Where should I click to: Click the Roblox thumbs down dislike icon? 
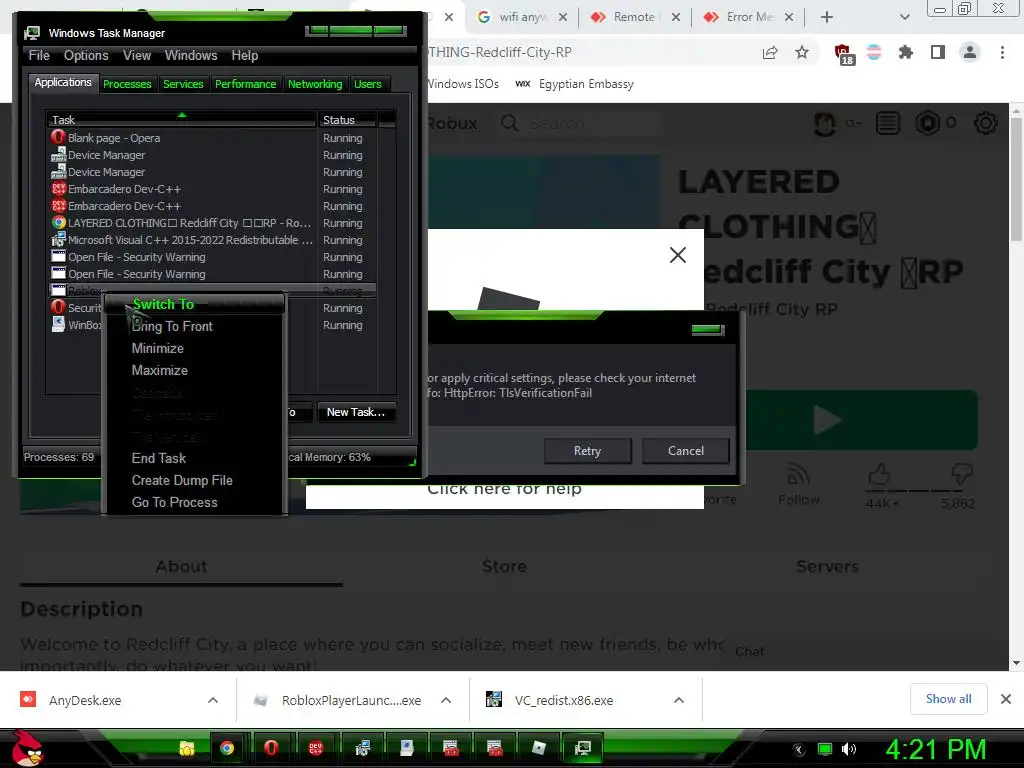[962, 473]
